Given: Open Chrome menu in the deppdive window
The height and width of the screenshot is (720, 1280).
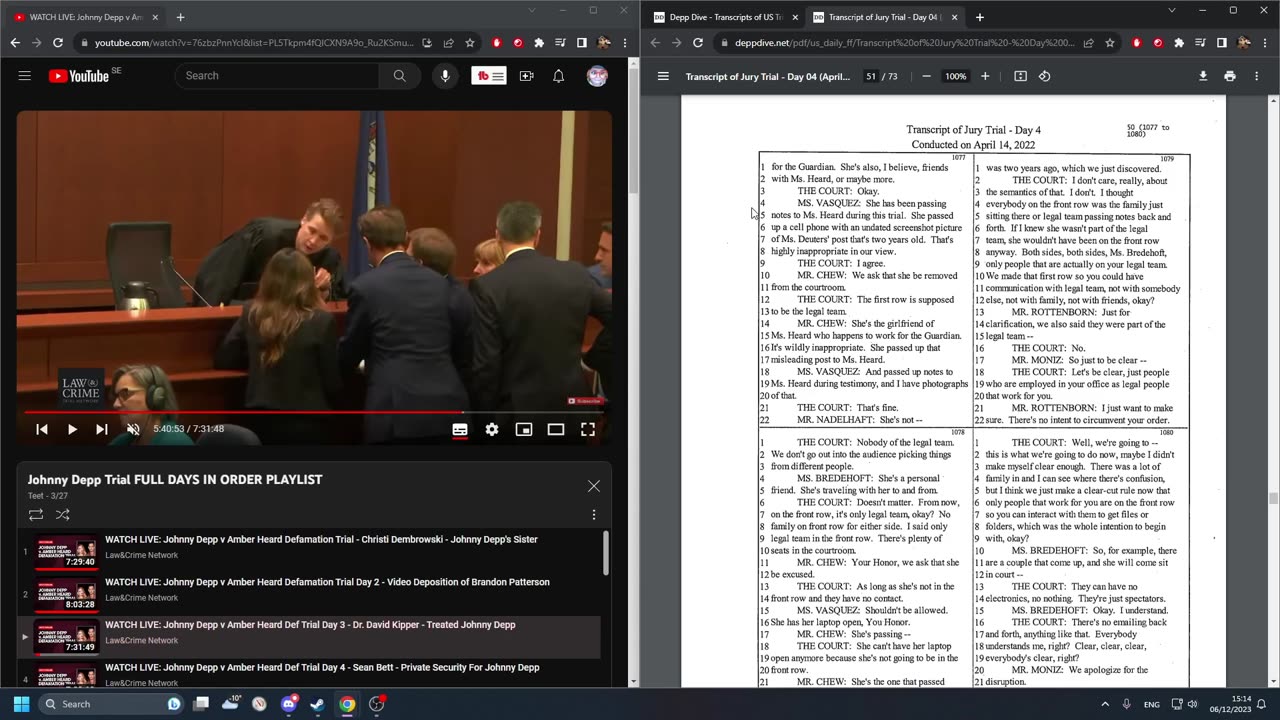Looking at the screenshot, I should [x=1266, y=43].
